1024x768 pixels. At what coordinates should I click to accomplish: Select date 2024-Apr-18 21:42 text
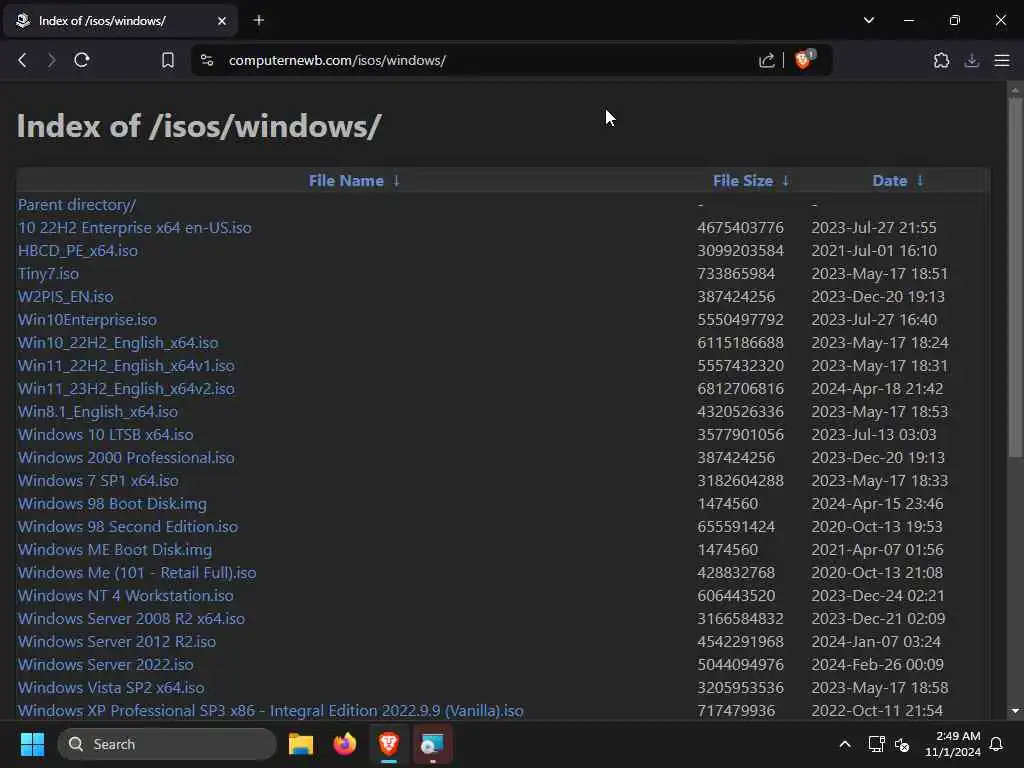(877, 389)
